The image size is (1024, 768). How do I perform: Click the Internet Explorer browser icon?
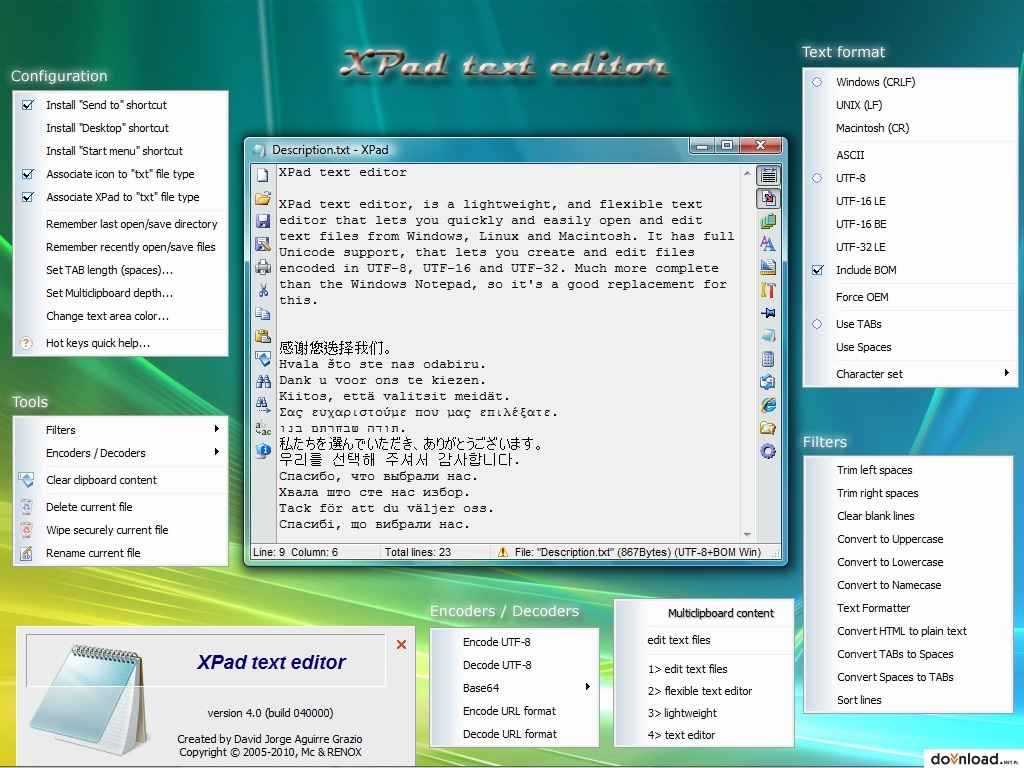click(768, 405)
